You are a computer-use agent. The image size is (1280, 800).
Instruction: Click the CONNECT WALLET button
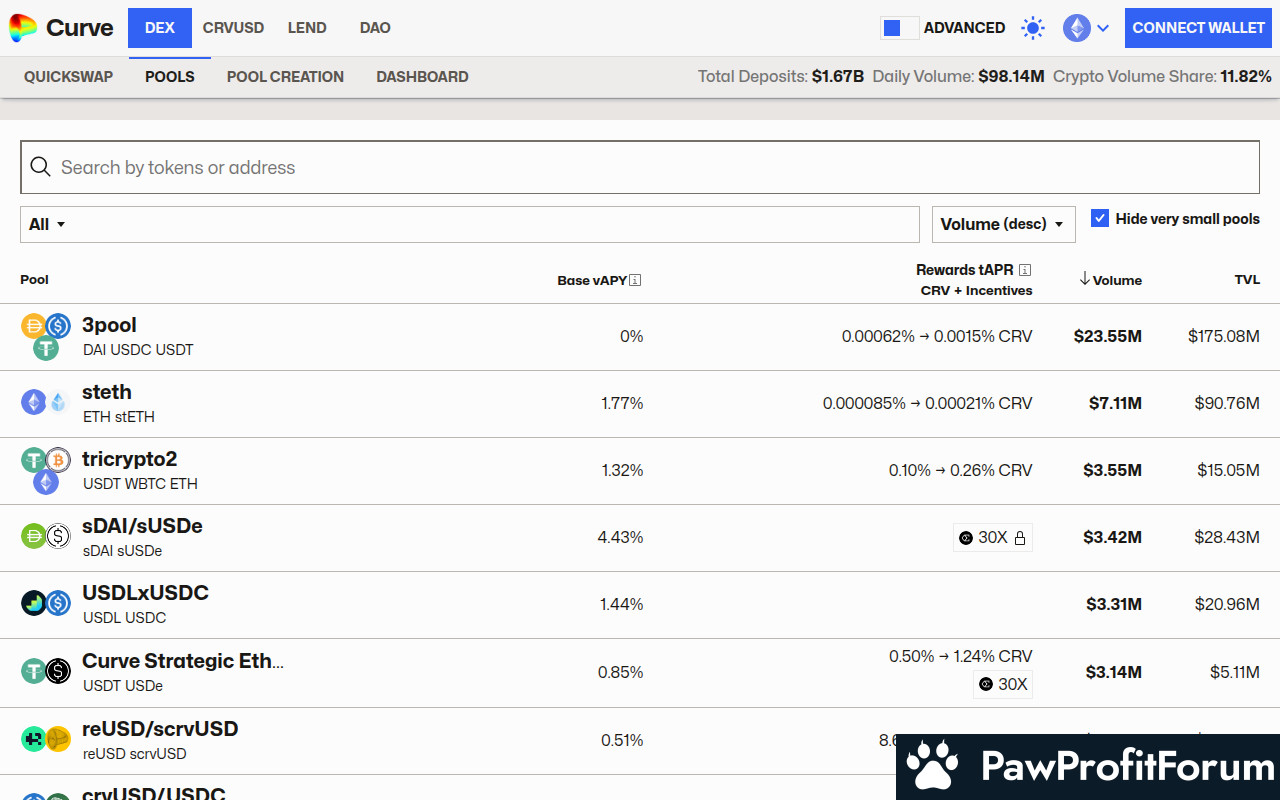click(1199, 28)
